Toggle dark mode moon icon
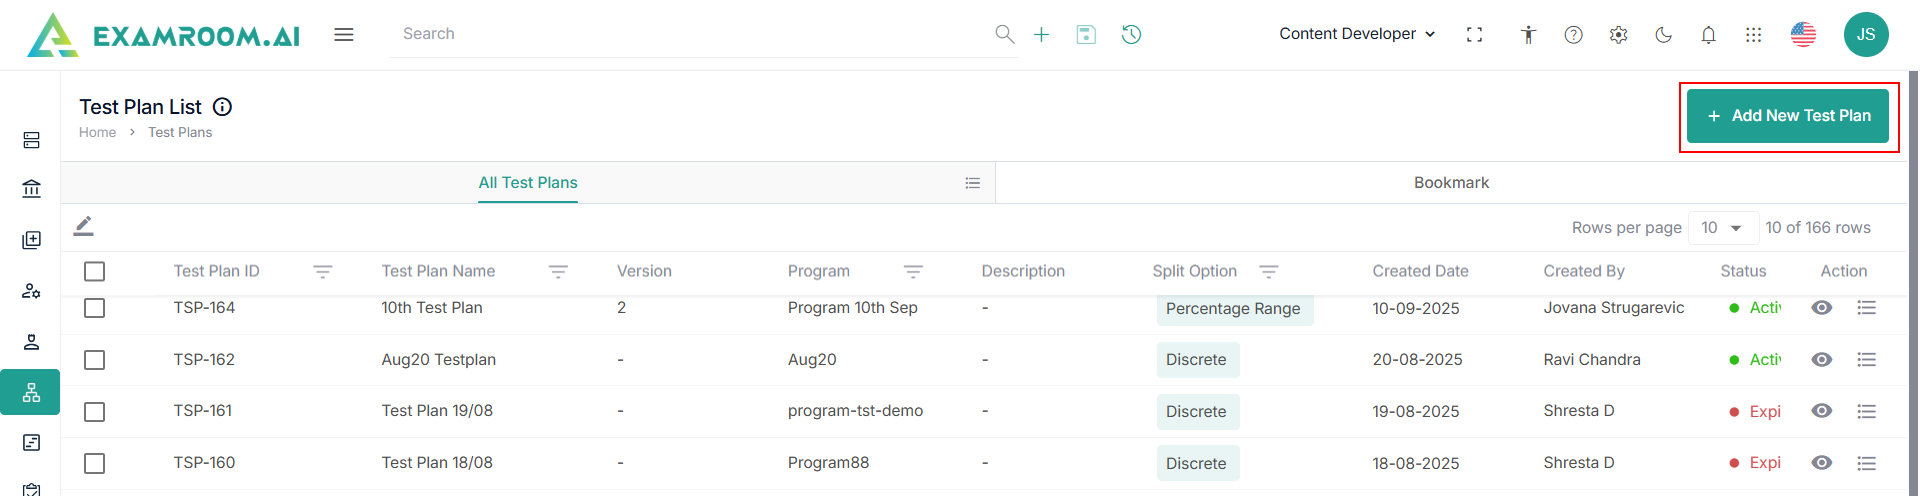The height and width of the screenshot is (496, 1920). pyautogui.click(x=1663, y=35)
